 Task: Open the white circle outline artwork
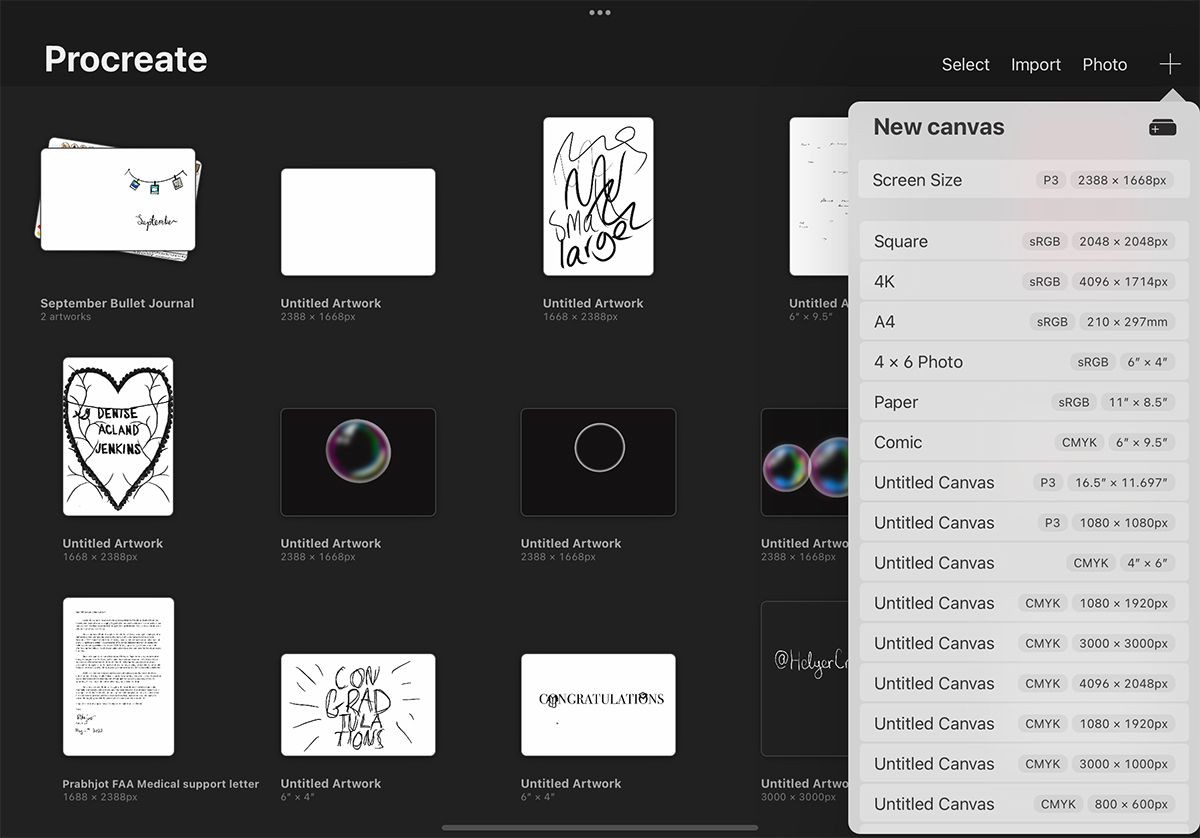[x=598, y=462]
